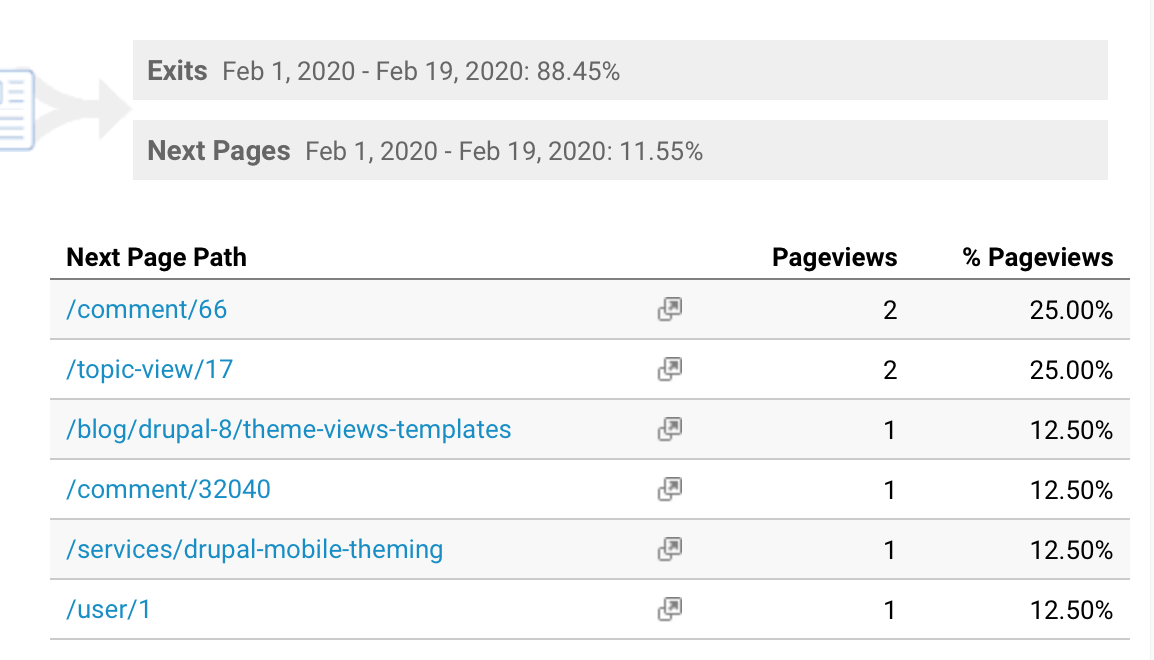Select the Exits summary bar
The image size is (1154, 660).
click(x=620, y=70)
